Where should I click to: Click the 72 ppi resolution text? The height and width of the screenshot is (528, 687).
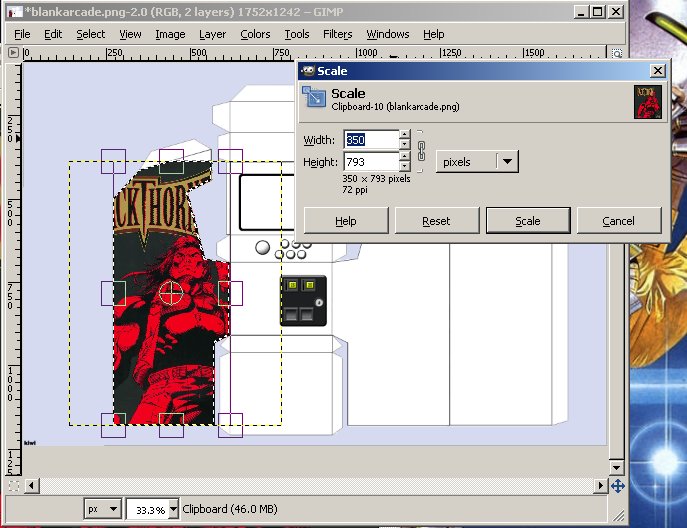(x=355, y=190)
